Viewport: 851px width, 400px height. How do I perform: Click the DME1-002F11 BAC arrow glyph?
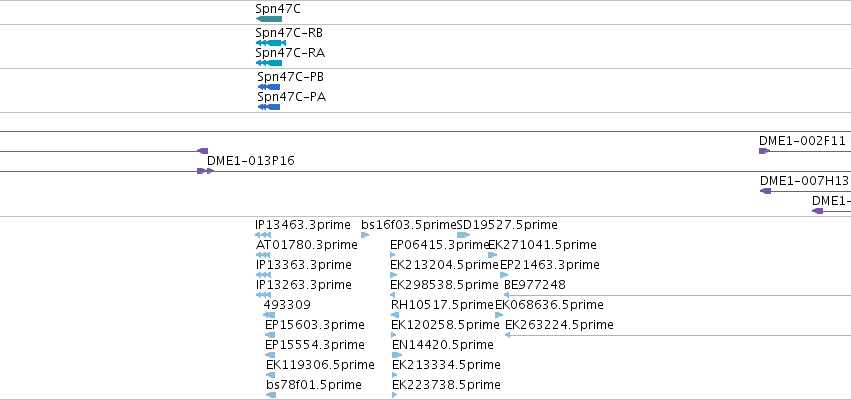(764, 151)
